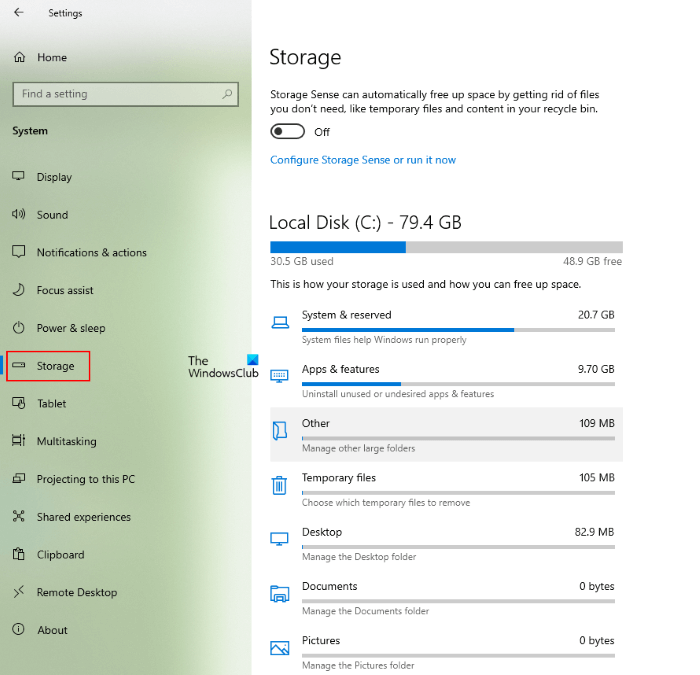This screenshot has height=675, width=700.
Task: Click the search magnifier icon
Action: click(x=229, y=94)
